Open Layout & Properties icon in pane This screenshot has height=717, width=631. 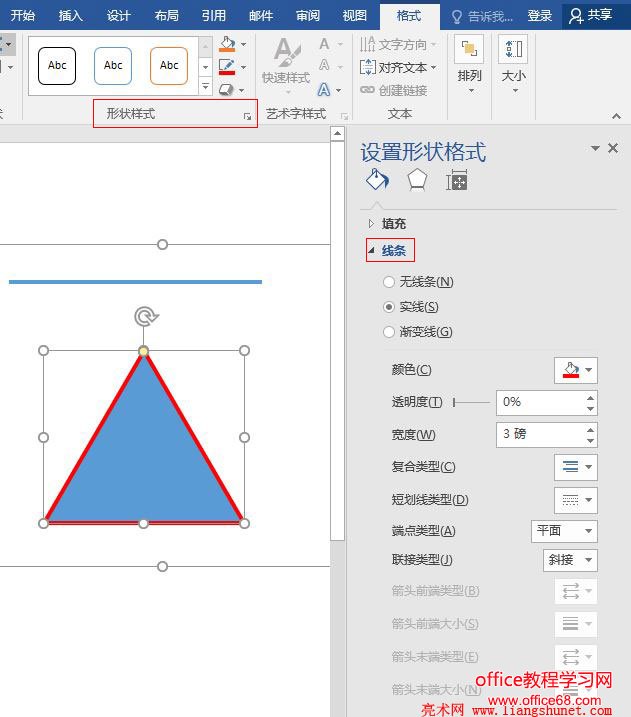[457, 180]
